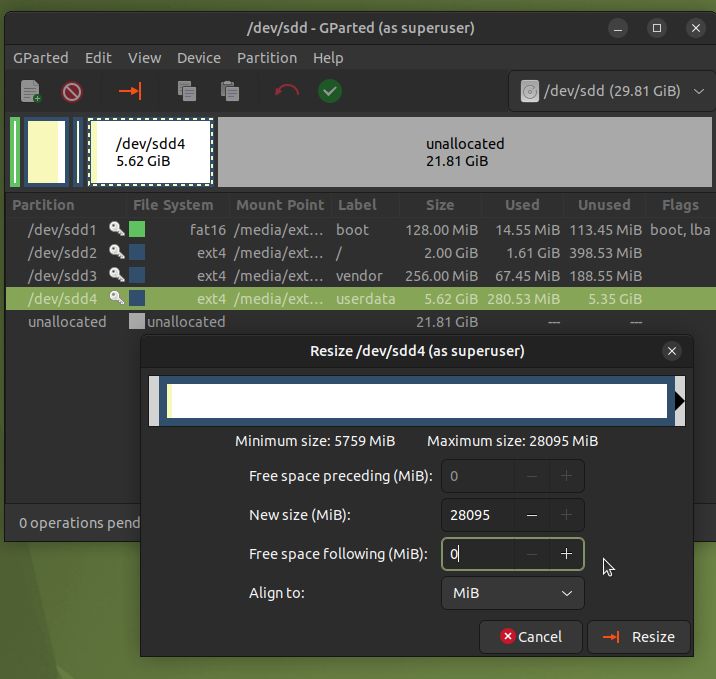Open the View menu
This screenshot has height=679, width=716.
point(144,58)
